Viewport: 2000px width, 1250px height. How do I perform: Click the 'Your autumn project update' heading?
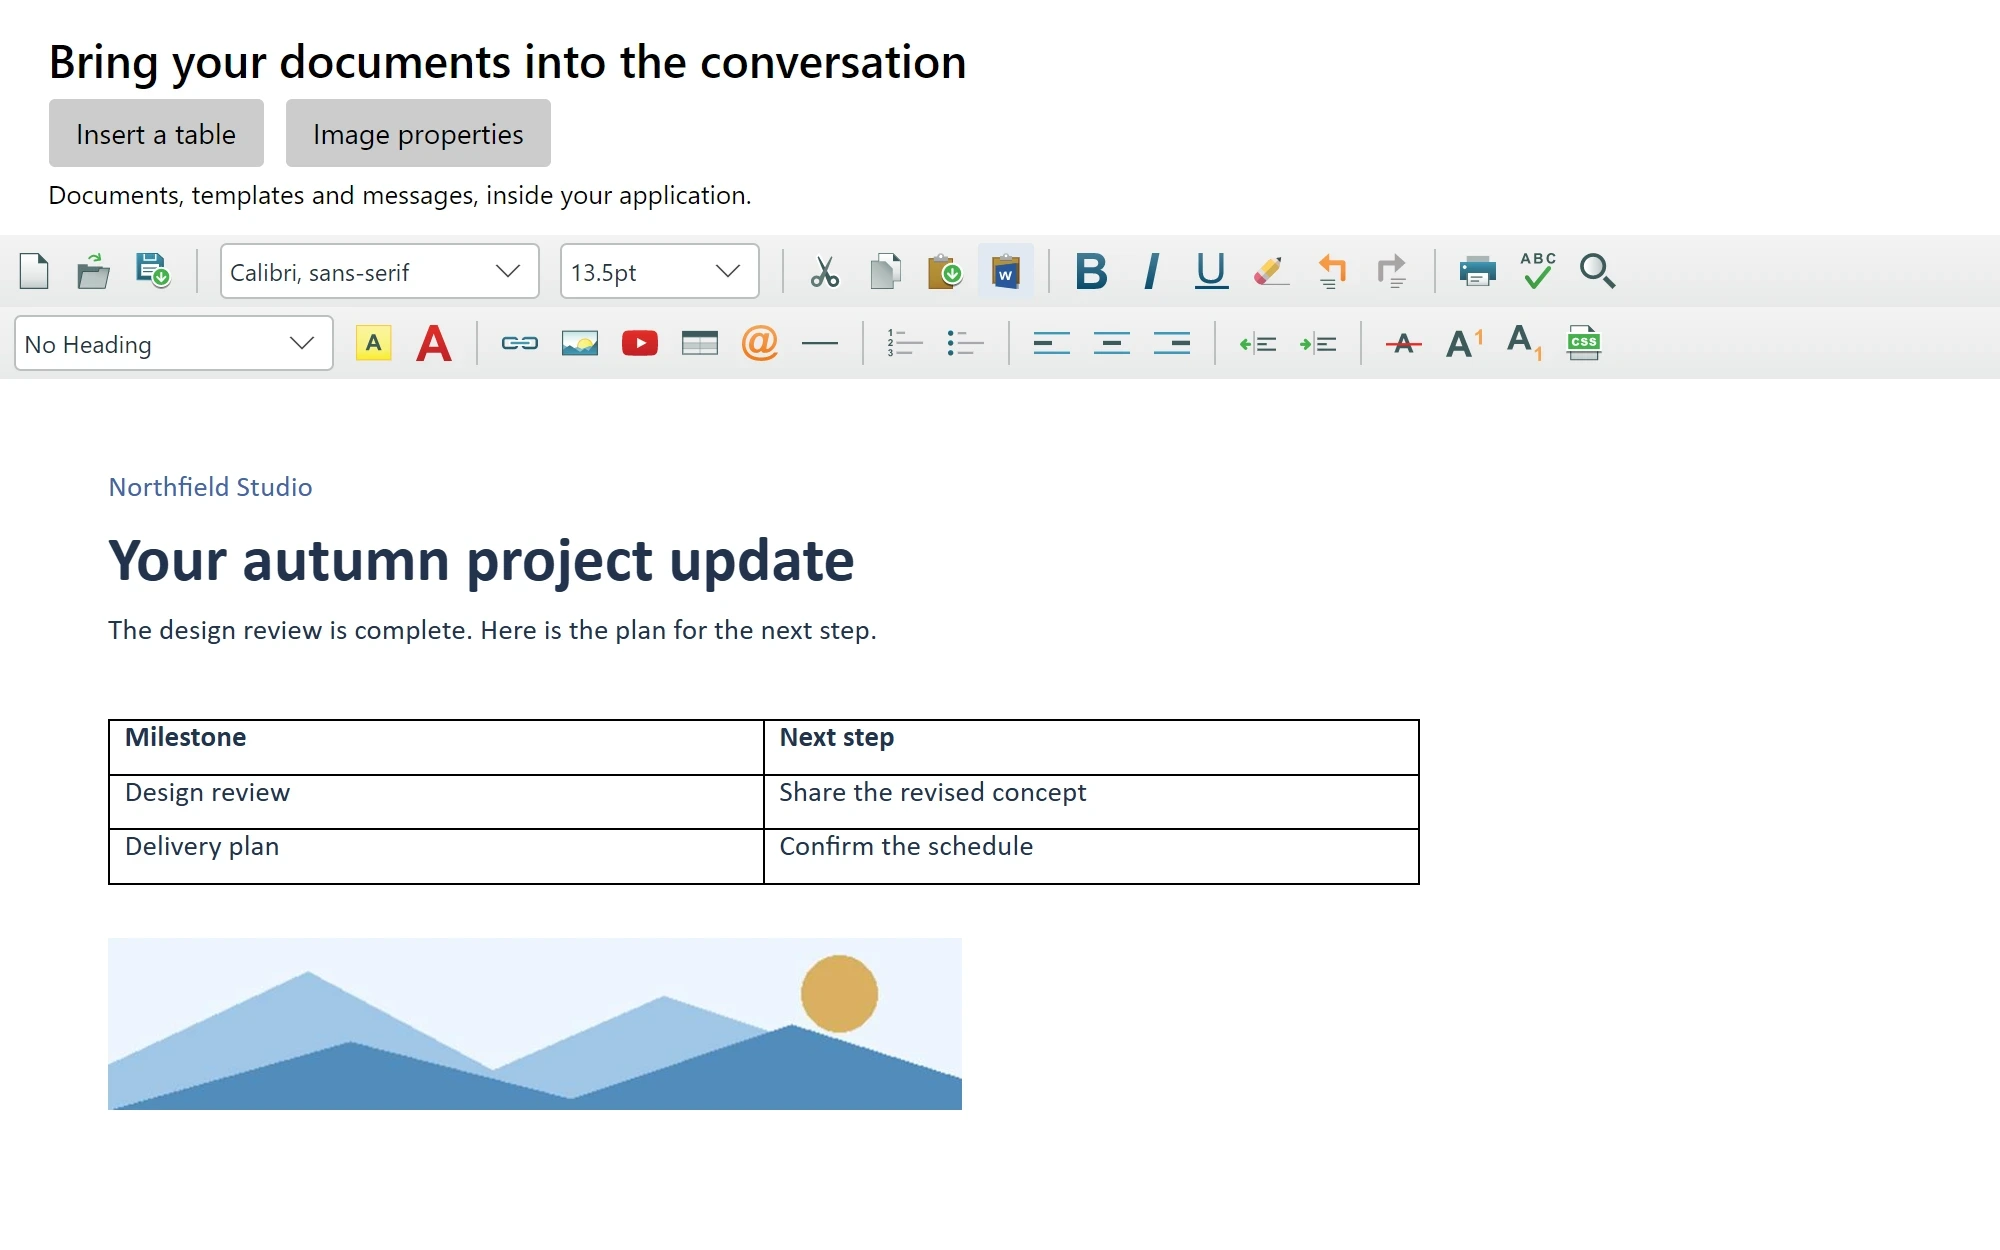tap(481, 560)
